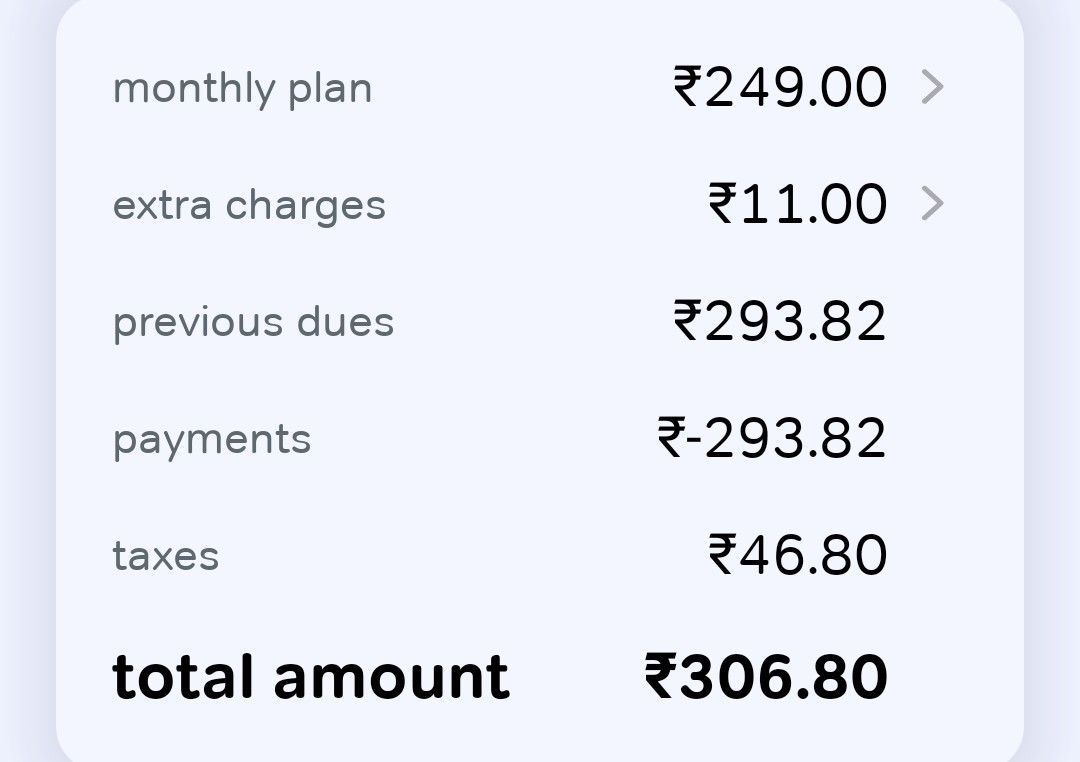The image size is (1080, 762).
Task: Click the rupee symbol beside 249.00
Action: coord(688,87)
